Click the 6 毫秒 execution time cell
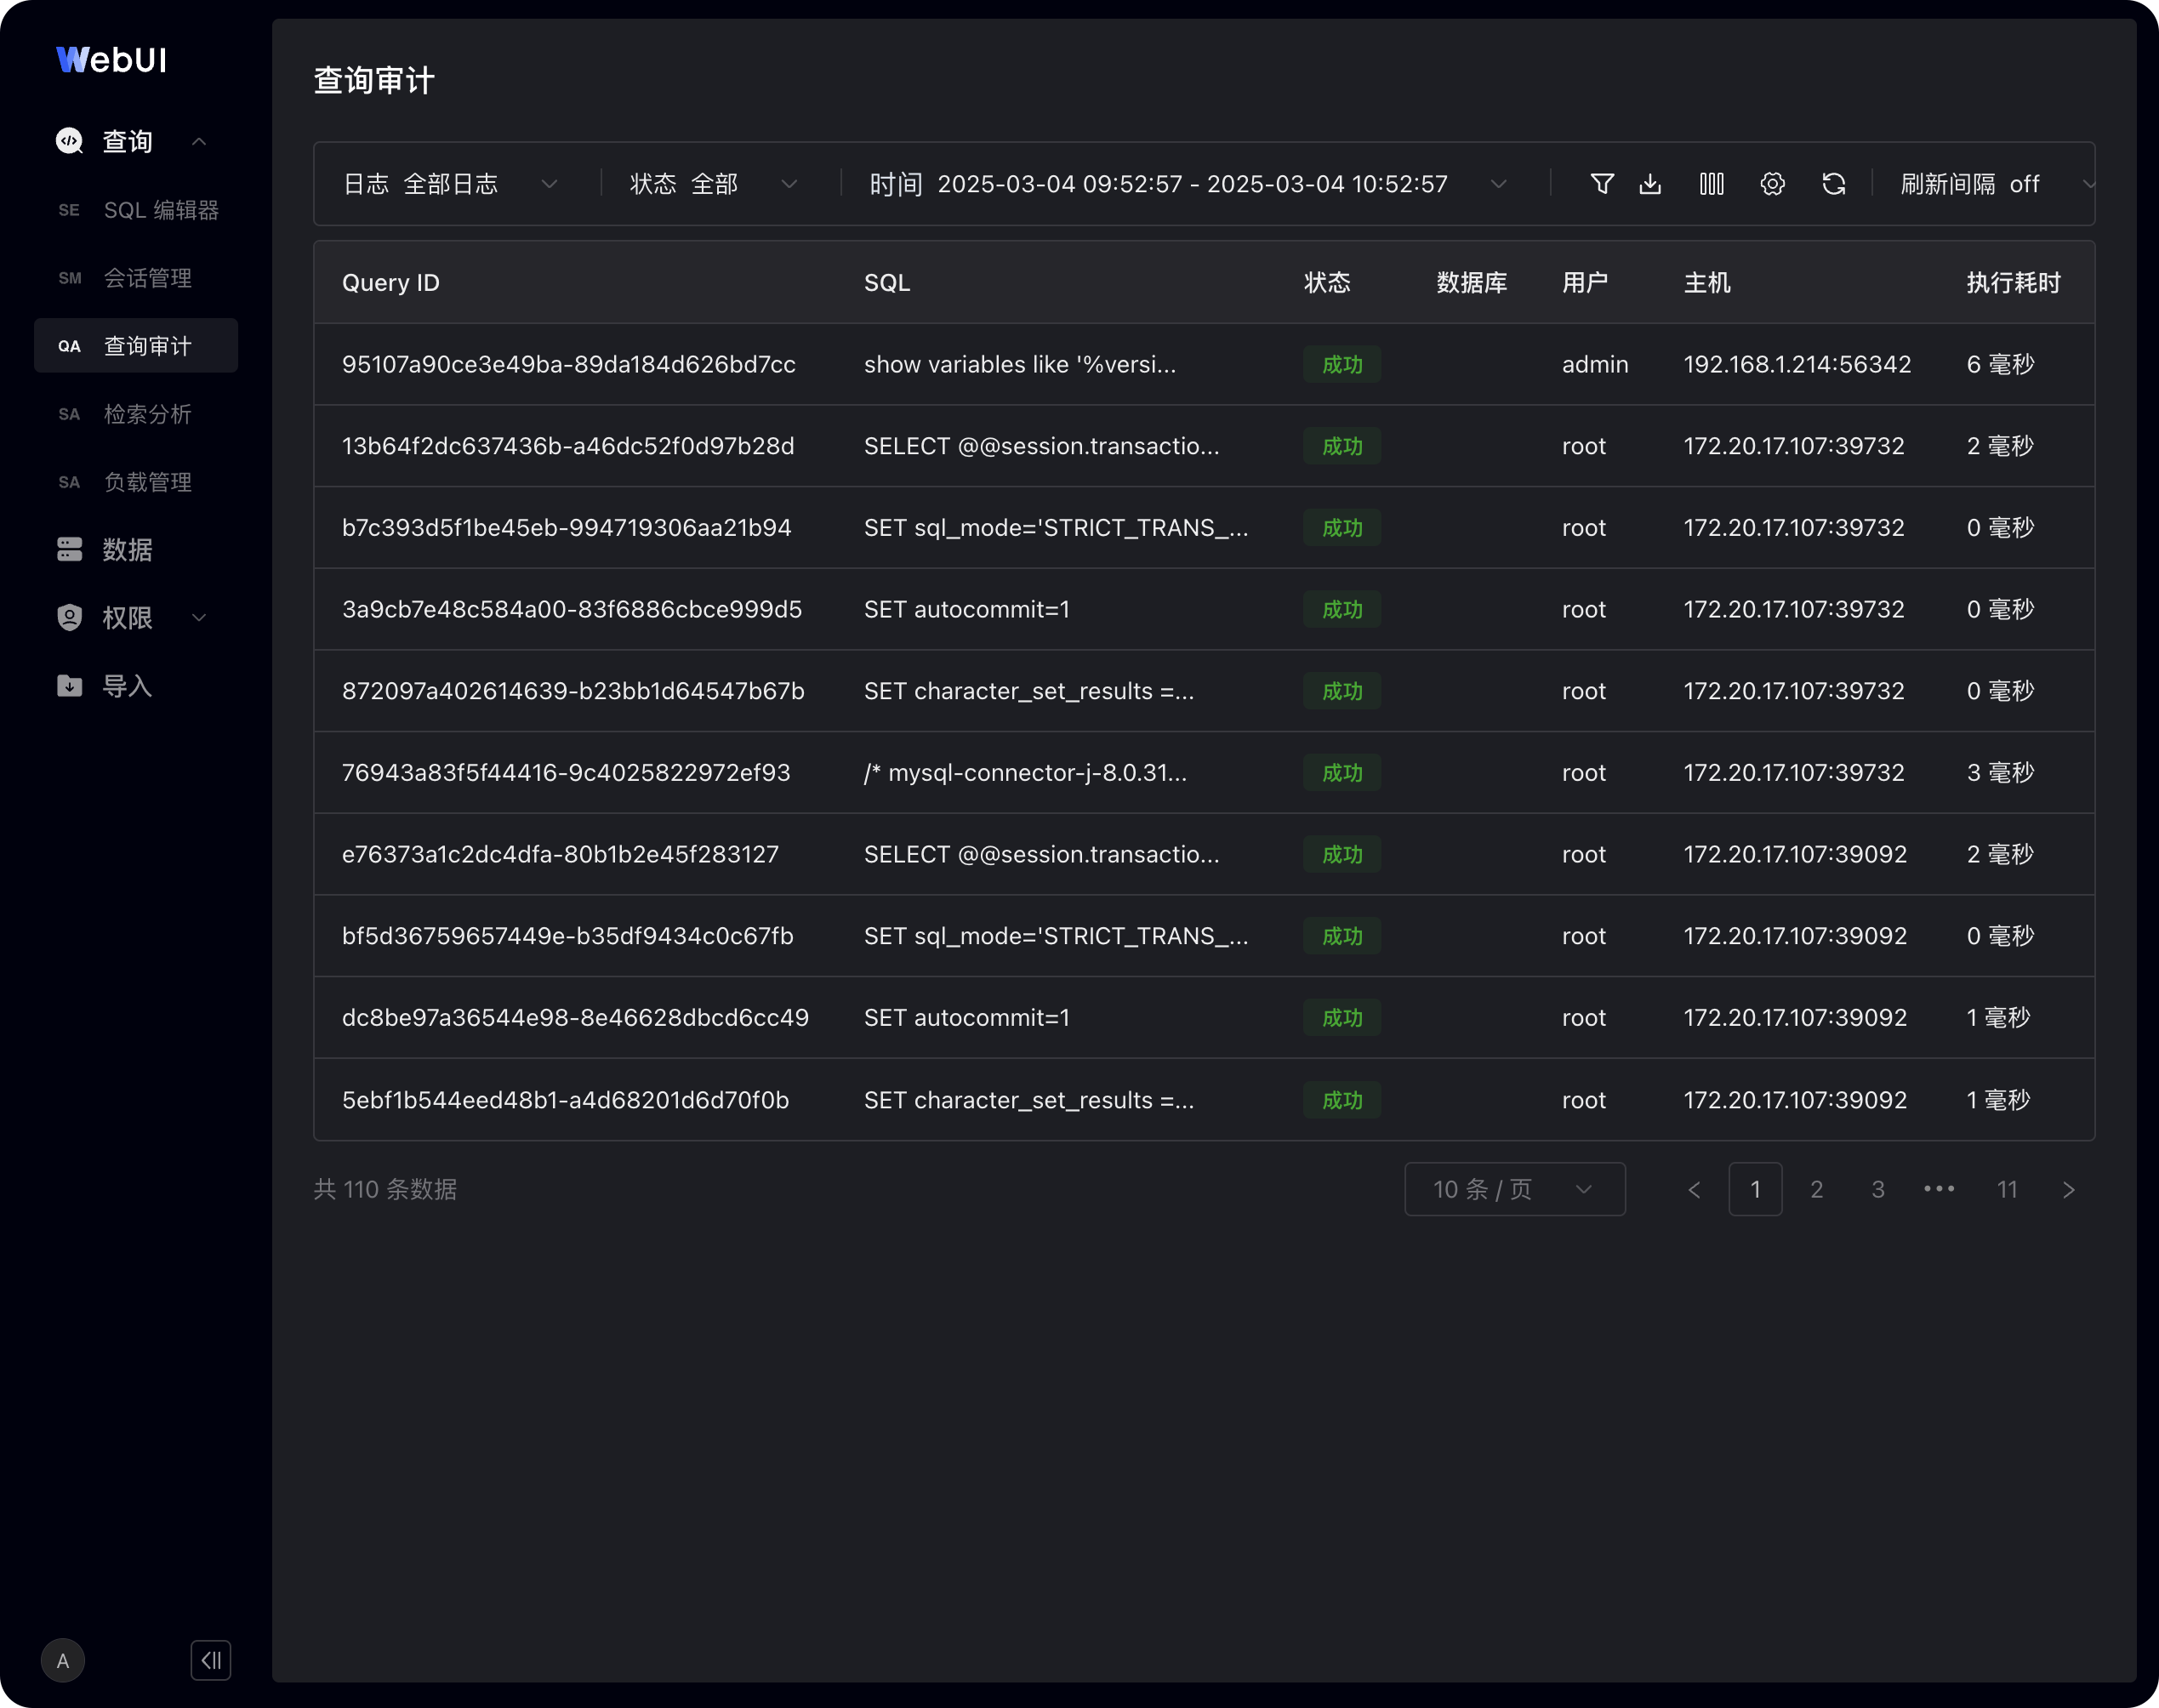 click(x=2000, y=364)
